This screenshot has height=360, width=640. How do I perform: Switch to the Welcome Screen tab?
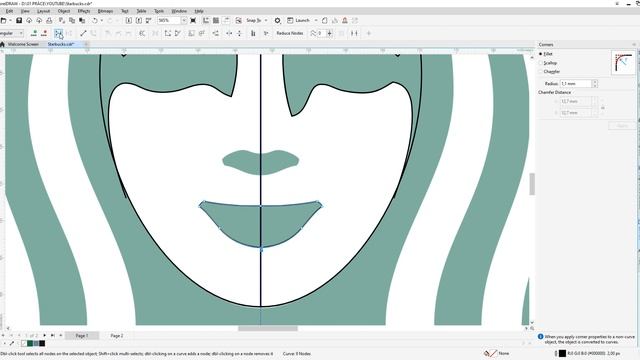pyautogui.click(x=23, y=44)
